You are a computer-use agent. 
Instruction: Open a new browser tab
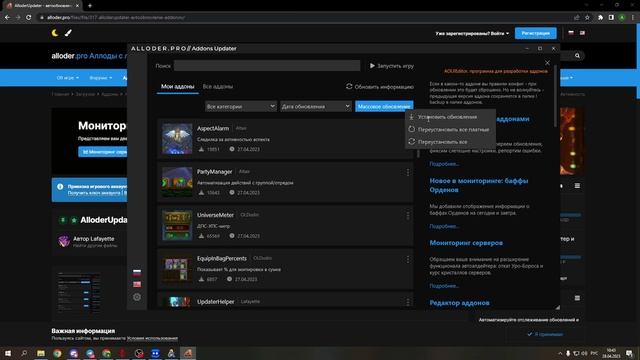(x=90, y=6)
